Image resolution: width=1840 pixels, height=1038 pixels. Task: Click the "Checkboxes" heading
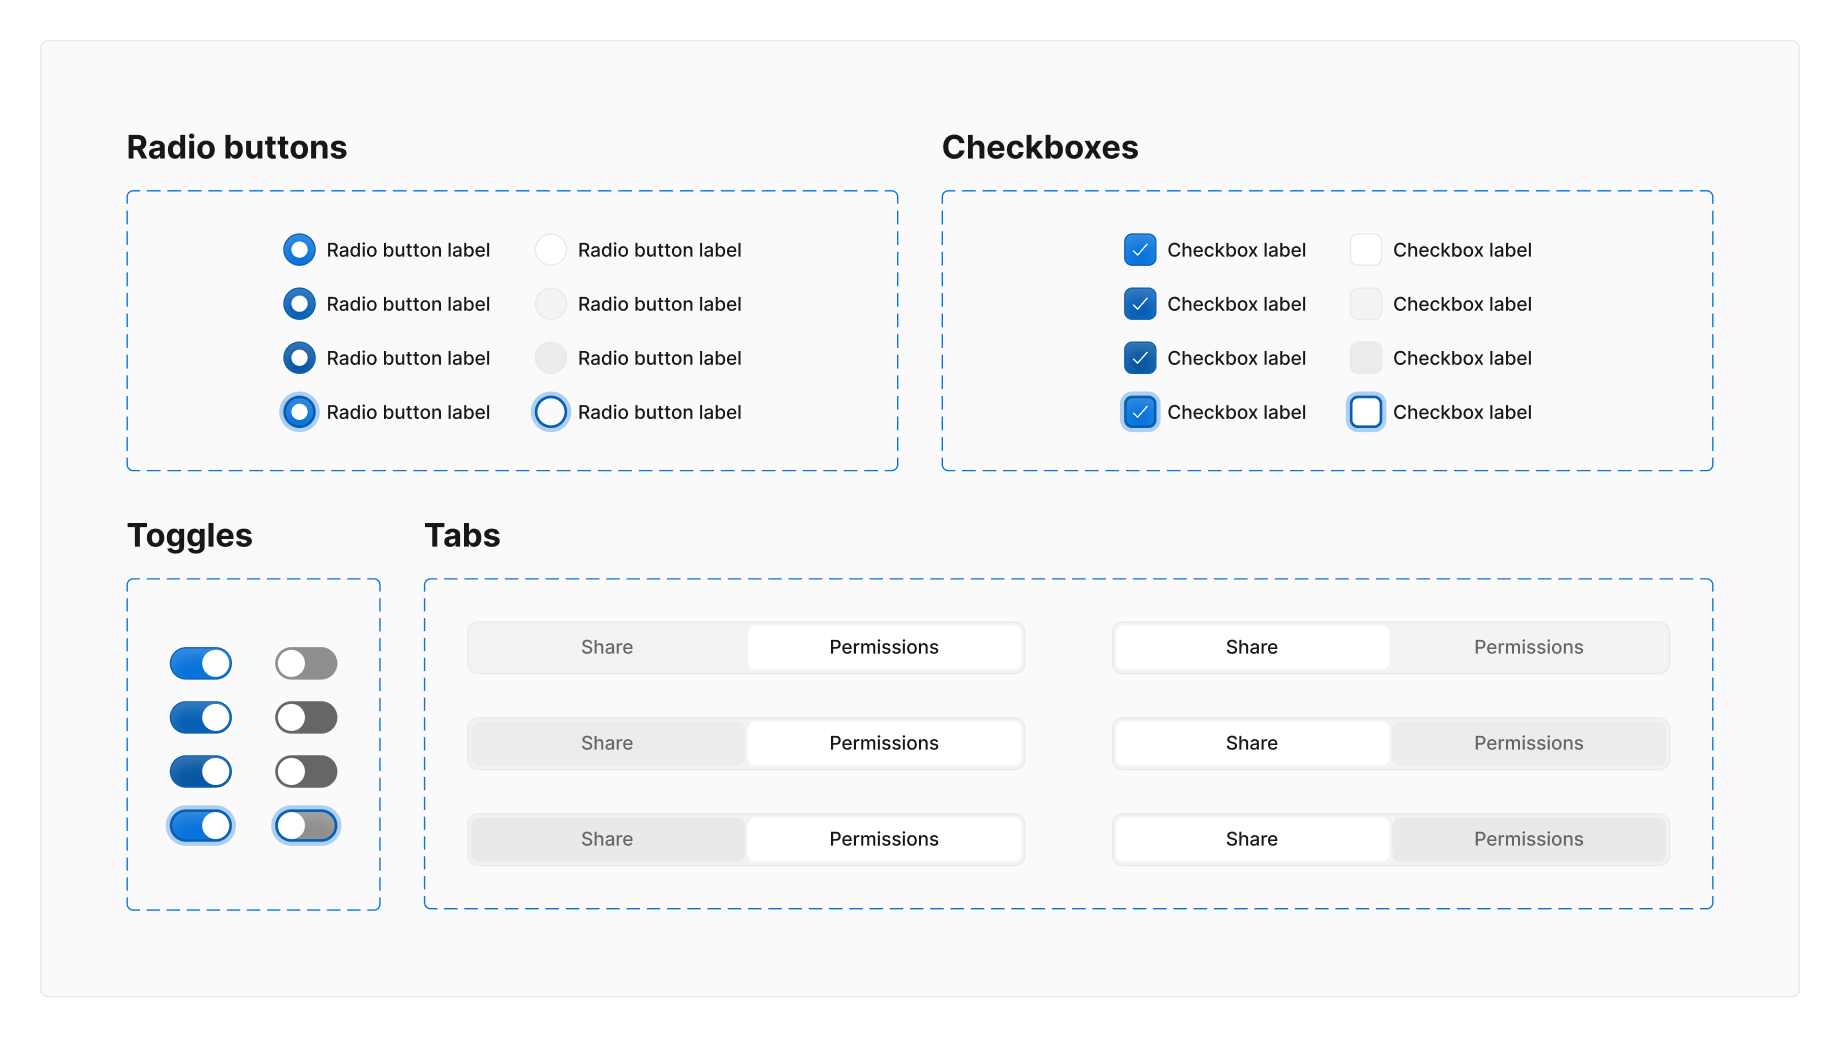(1040, 147)
